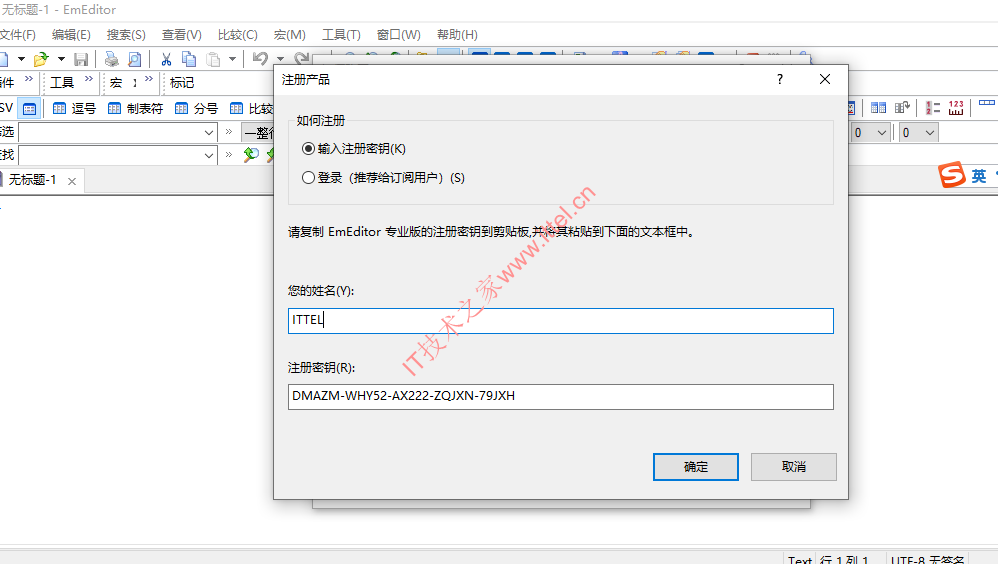Close the 注册产品 dialog
The image size is (998, 564).
(x=825, y=79)
